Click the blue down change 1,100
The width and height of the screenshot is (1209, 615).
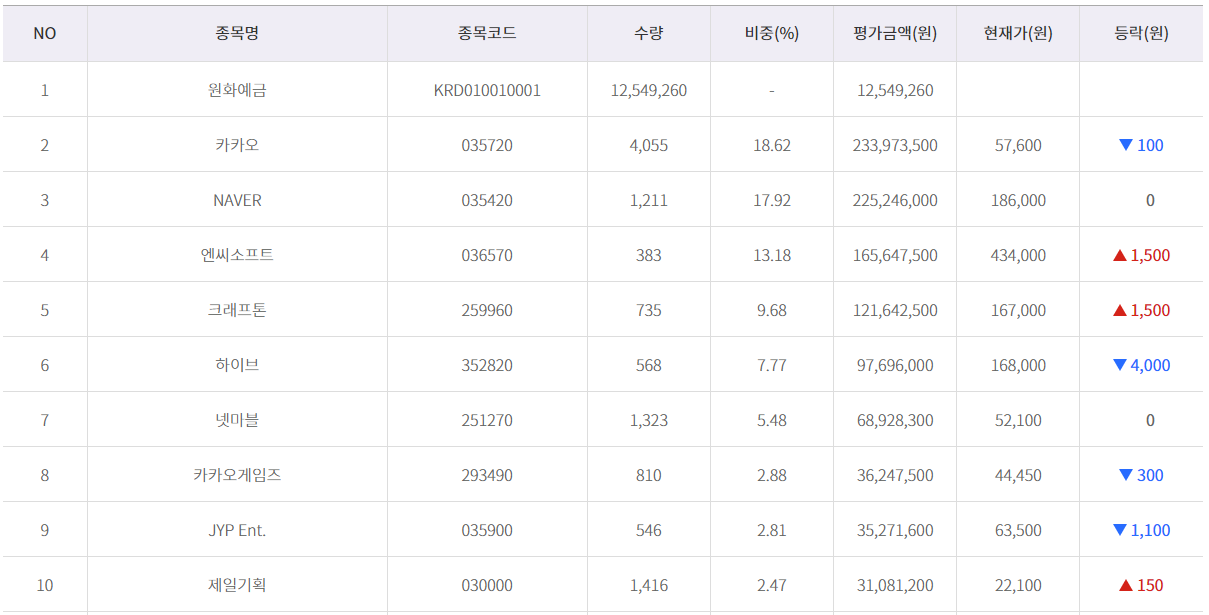pyautogui.click(x=1141, y=530)
